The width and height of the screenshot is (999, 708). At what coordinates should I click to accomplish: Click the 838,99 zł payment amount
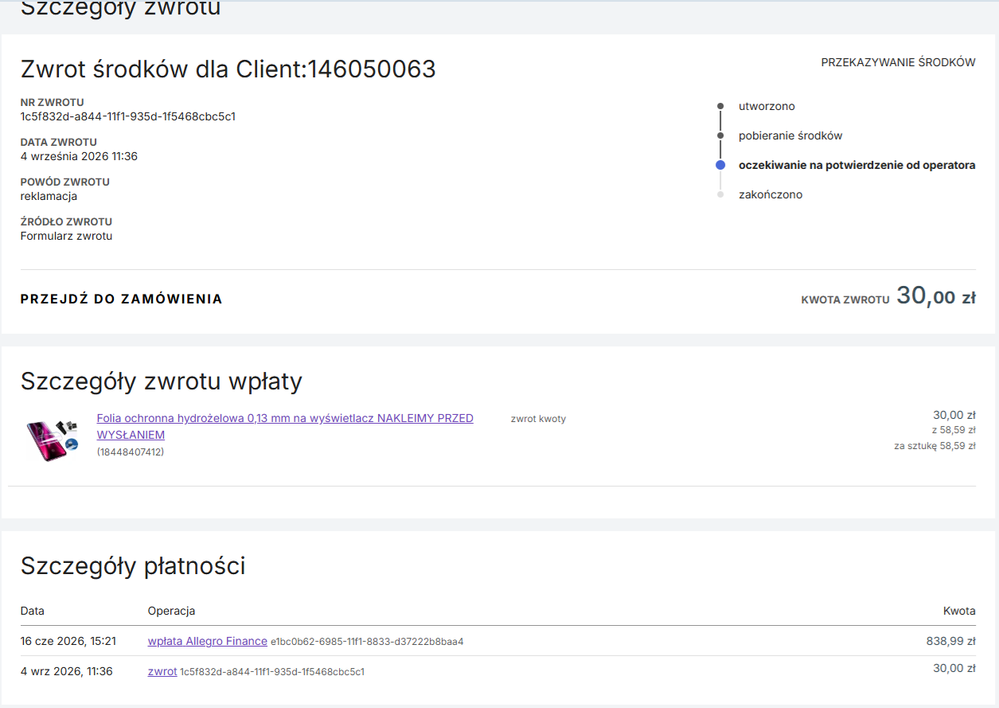[951, 641]
